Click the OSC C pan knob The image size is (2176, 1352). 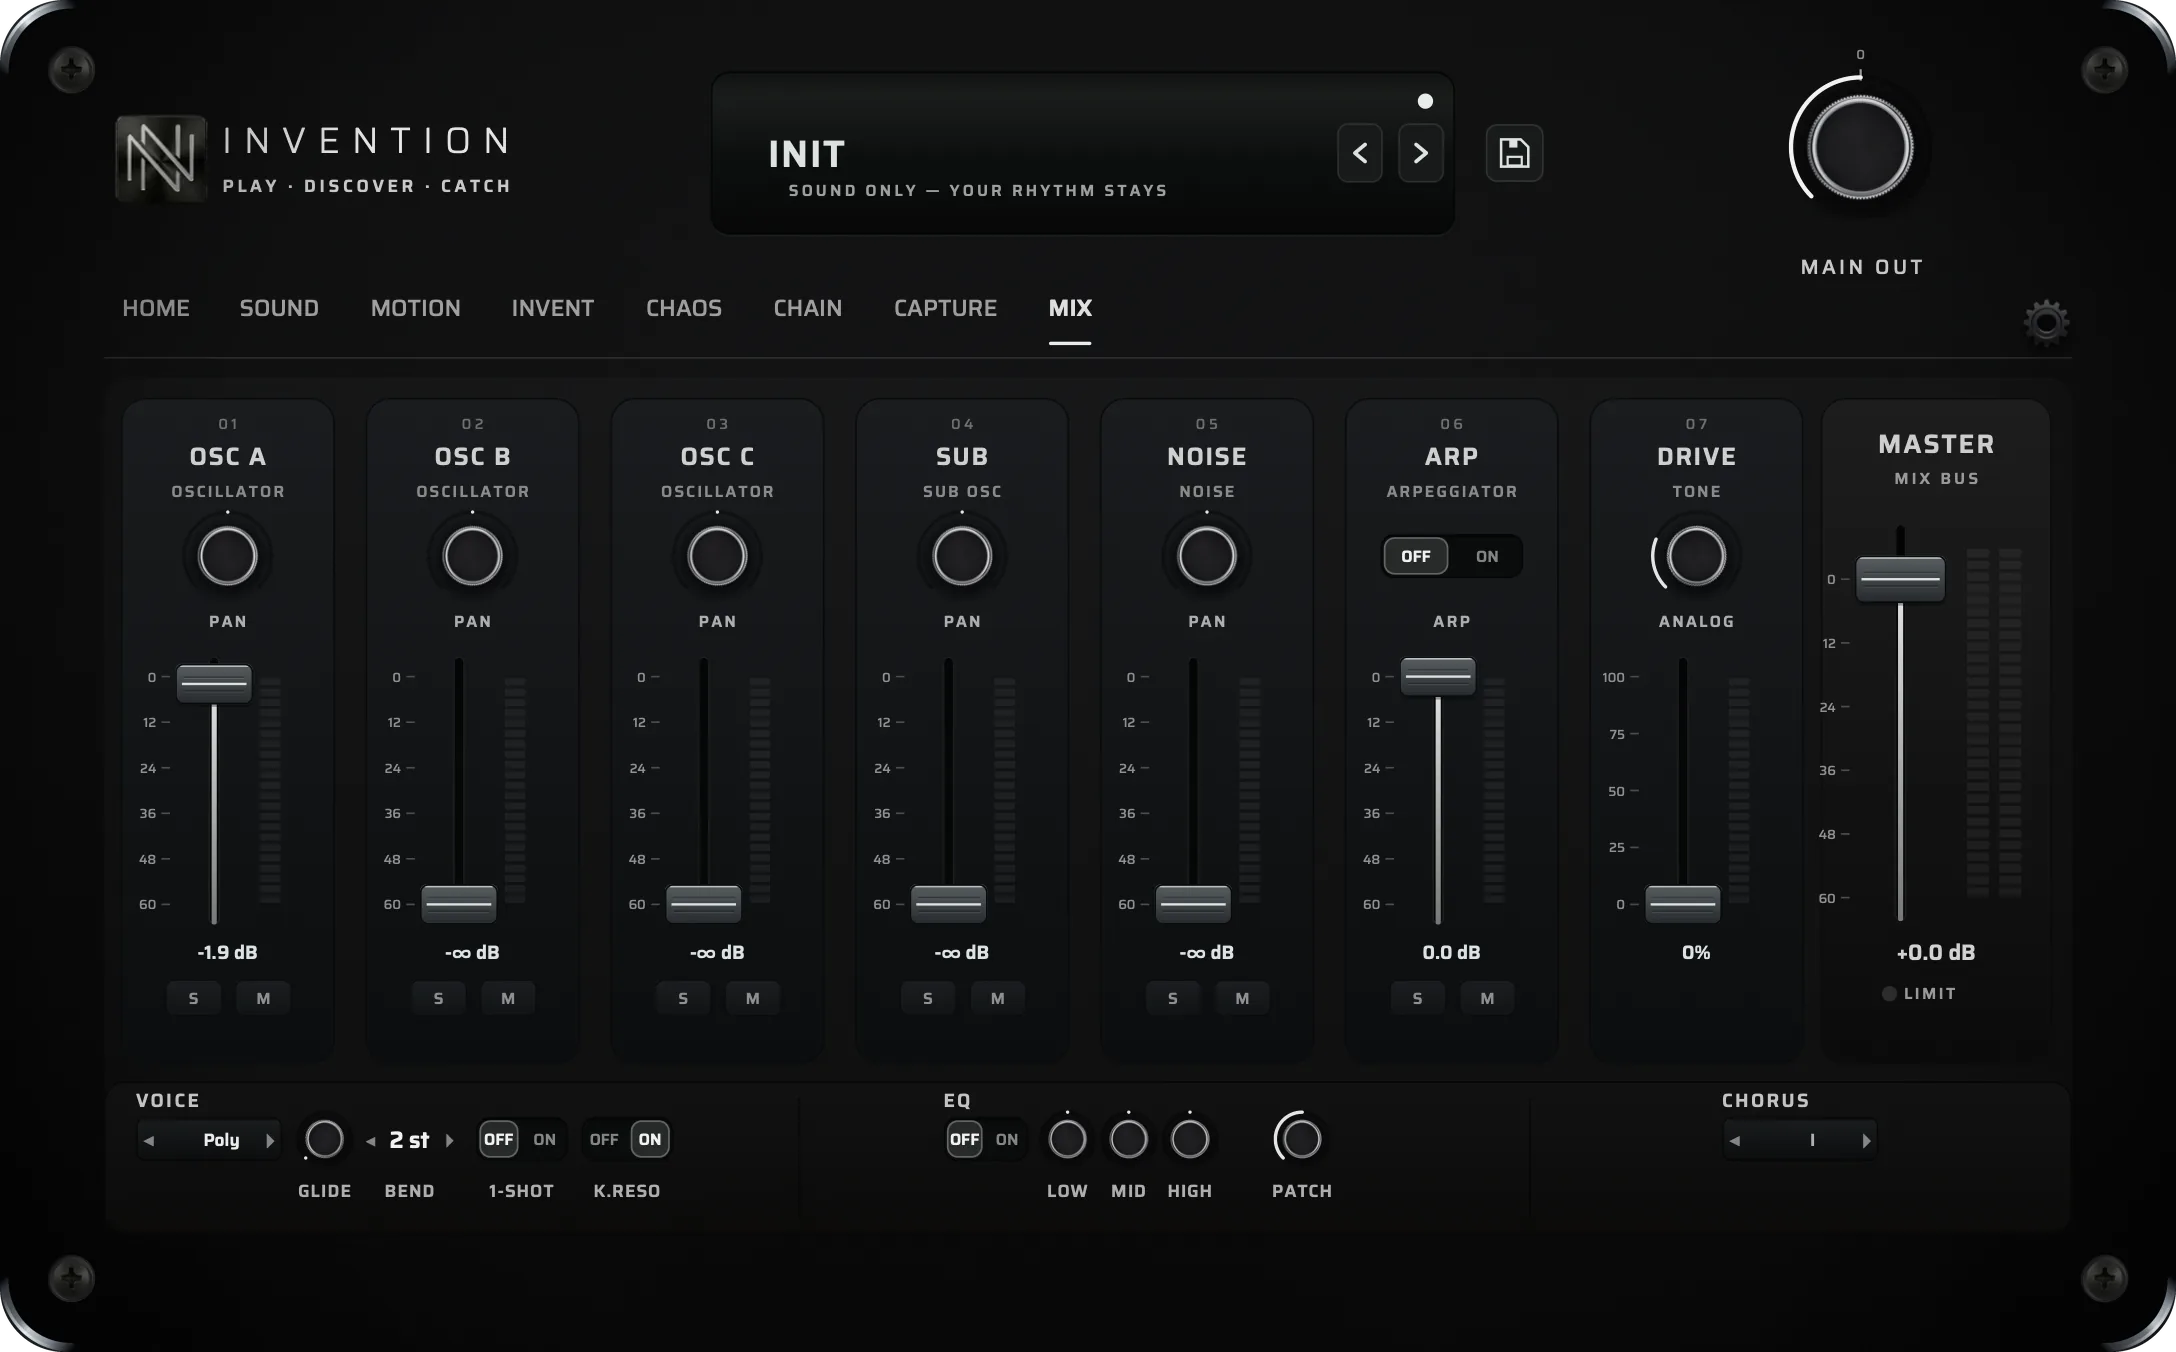(x=717, y=556)
